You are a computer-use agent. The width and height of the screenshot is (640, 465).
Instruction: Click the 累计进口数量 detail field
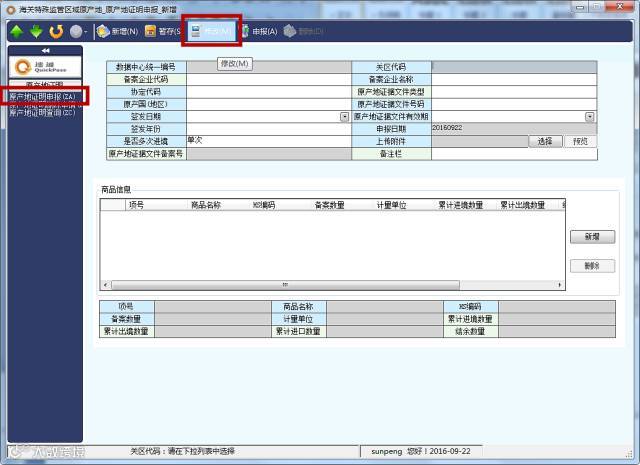[x=385, y=332]
